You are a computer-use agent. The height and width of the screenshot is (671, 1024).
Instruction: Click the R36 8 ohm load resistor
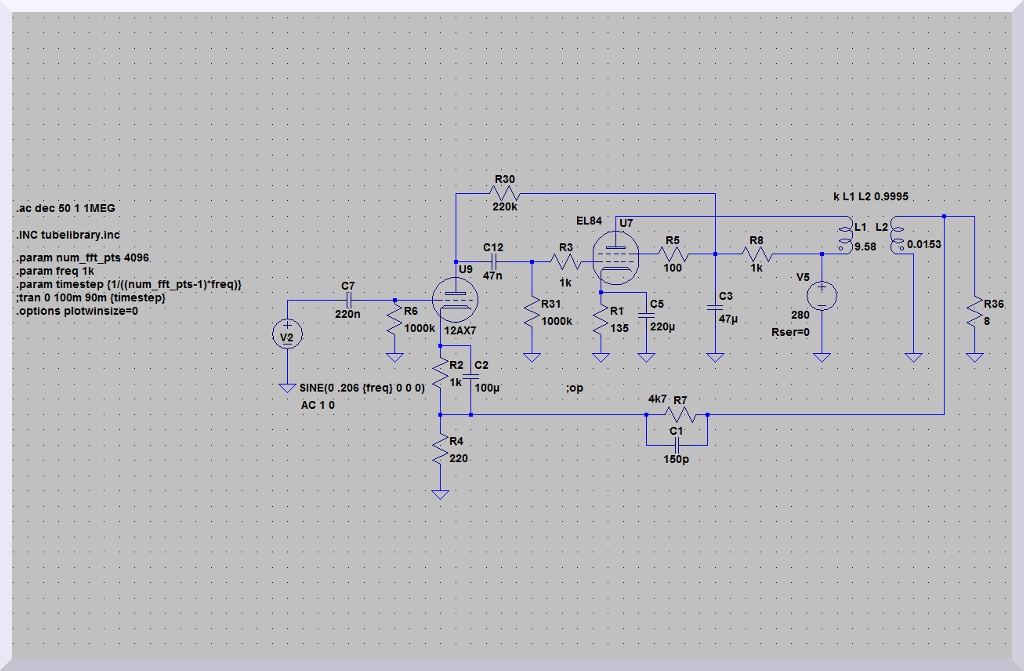(974, 313)
